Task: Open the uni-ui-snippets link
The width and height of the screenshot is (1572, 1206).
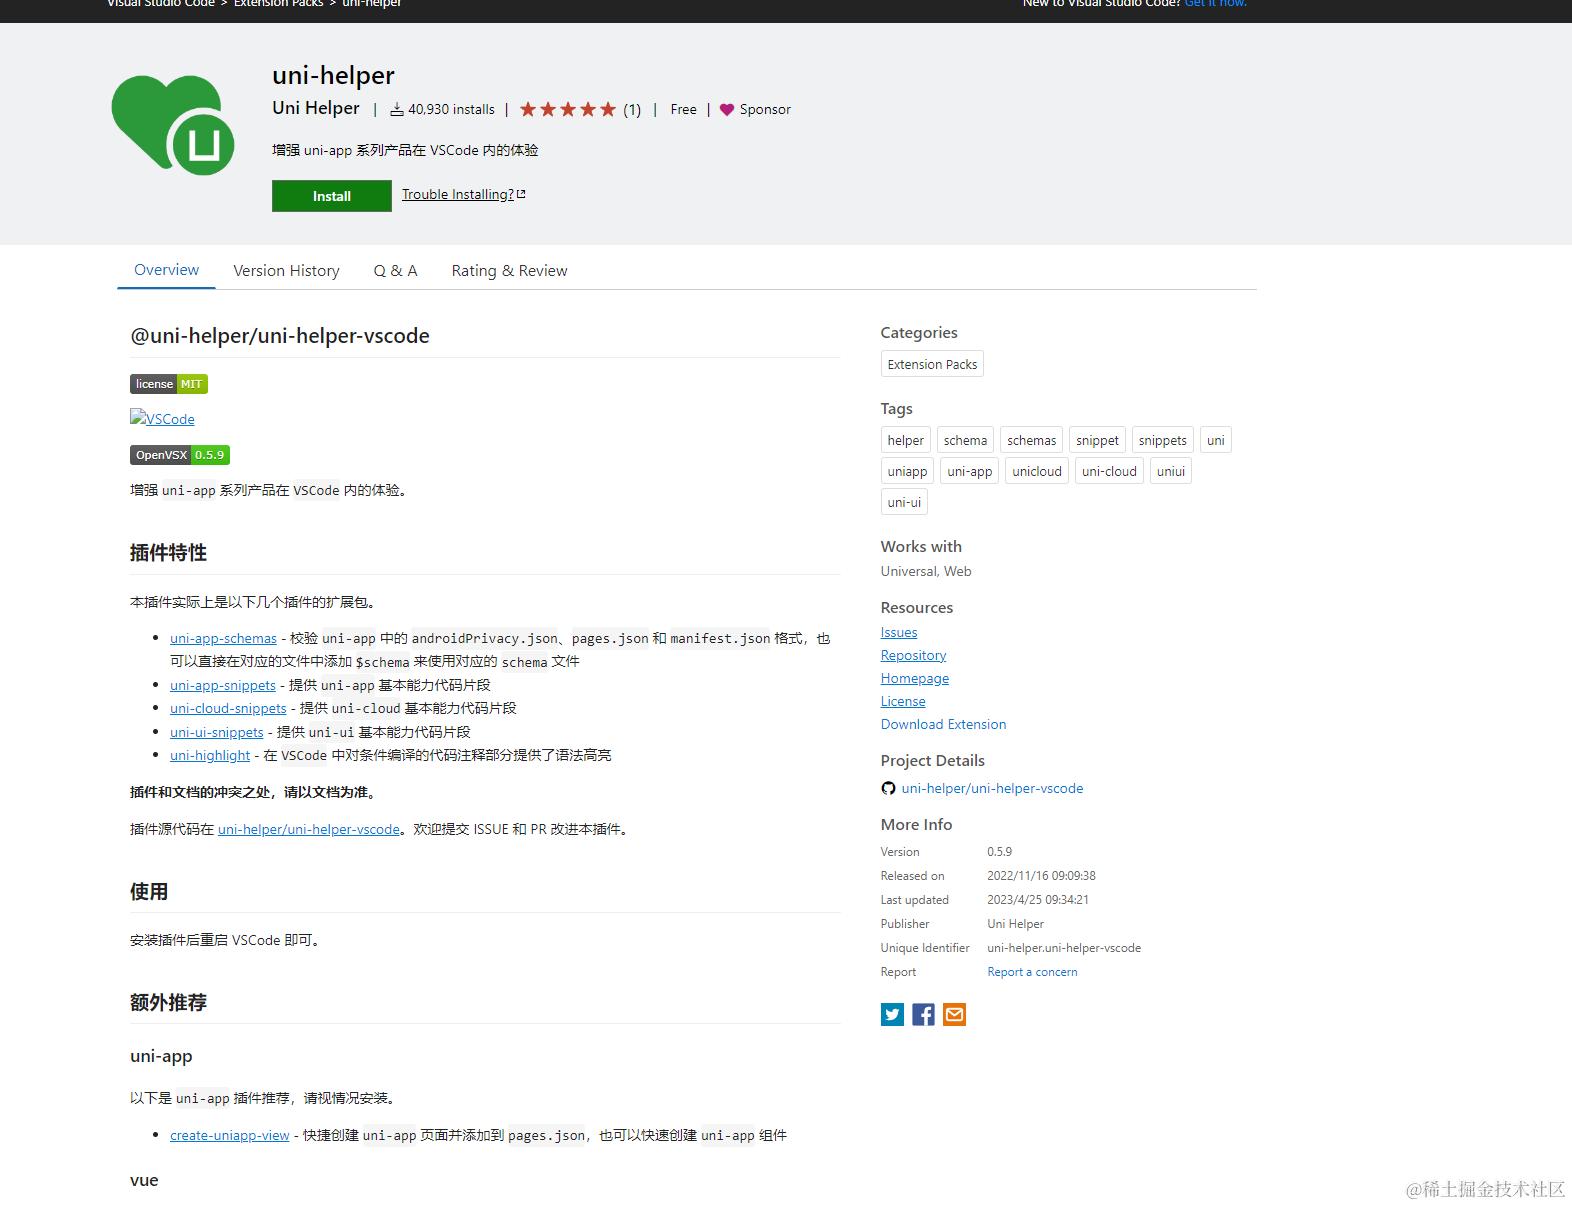Action: point(217,732)
